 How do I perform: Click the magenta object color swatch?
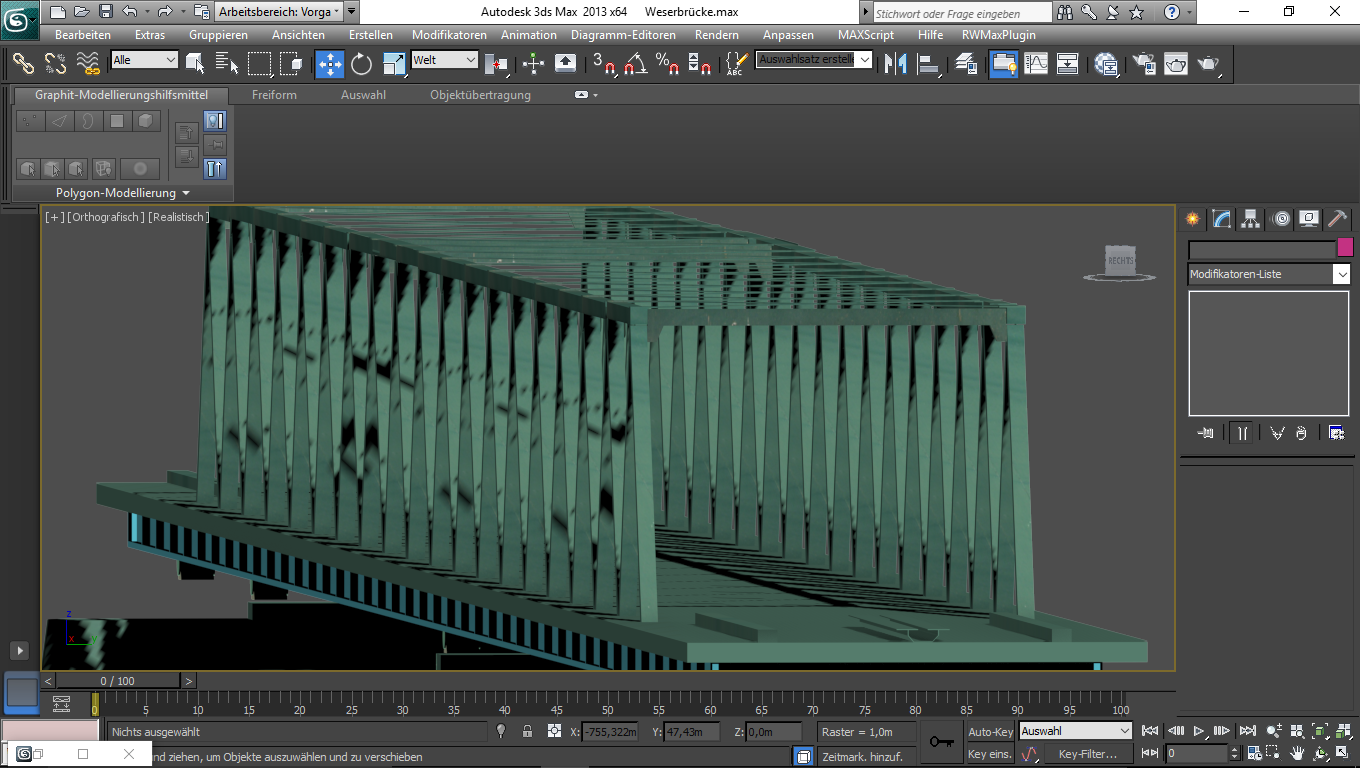click(x=1345, y=248)
